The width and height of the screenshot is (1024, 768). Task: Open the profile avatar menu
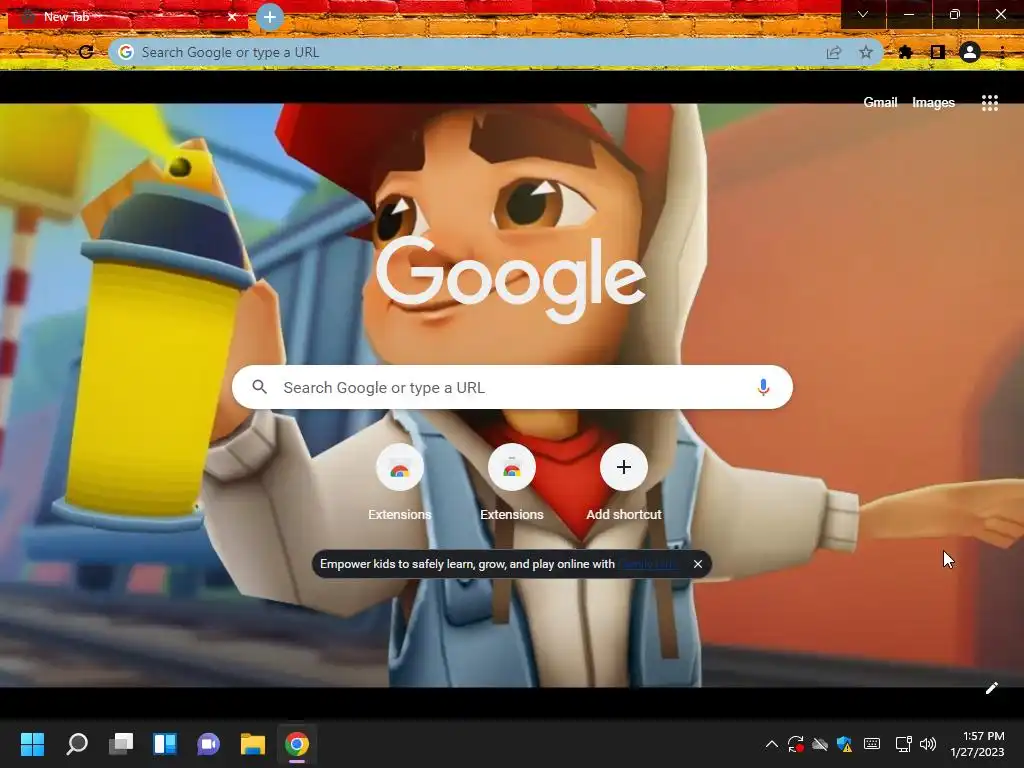click(x=970, y=52)
